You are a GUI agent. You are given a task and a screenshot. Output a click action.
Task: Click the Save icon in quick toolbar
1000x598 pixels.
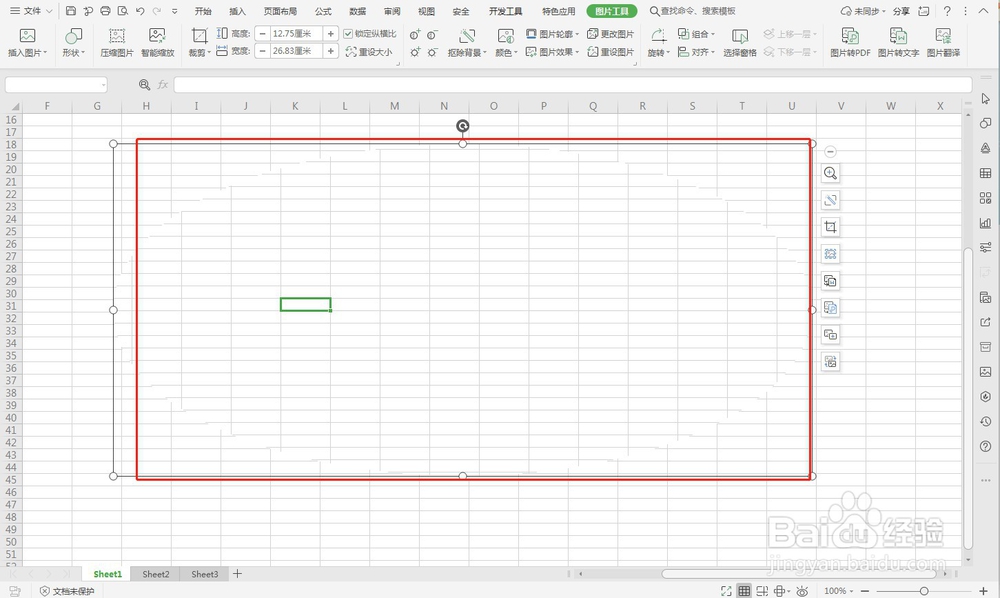point(71,11)
